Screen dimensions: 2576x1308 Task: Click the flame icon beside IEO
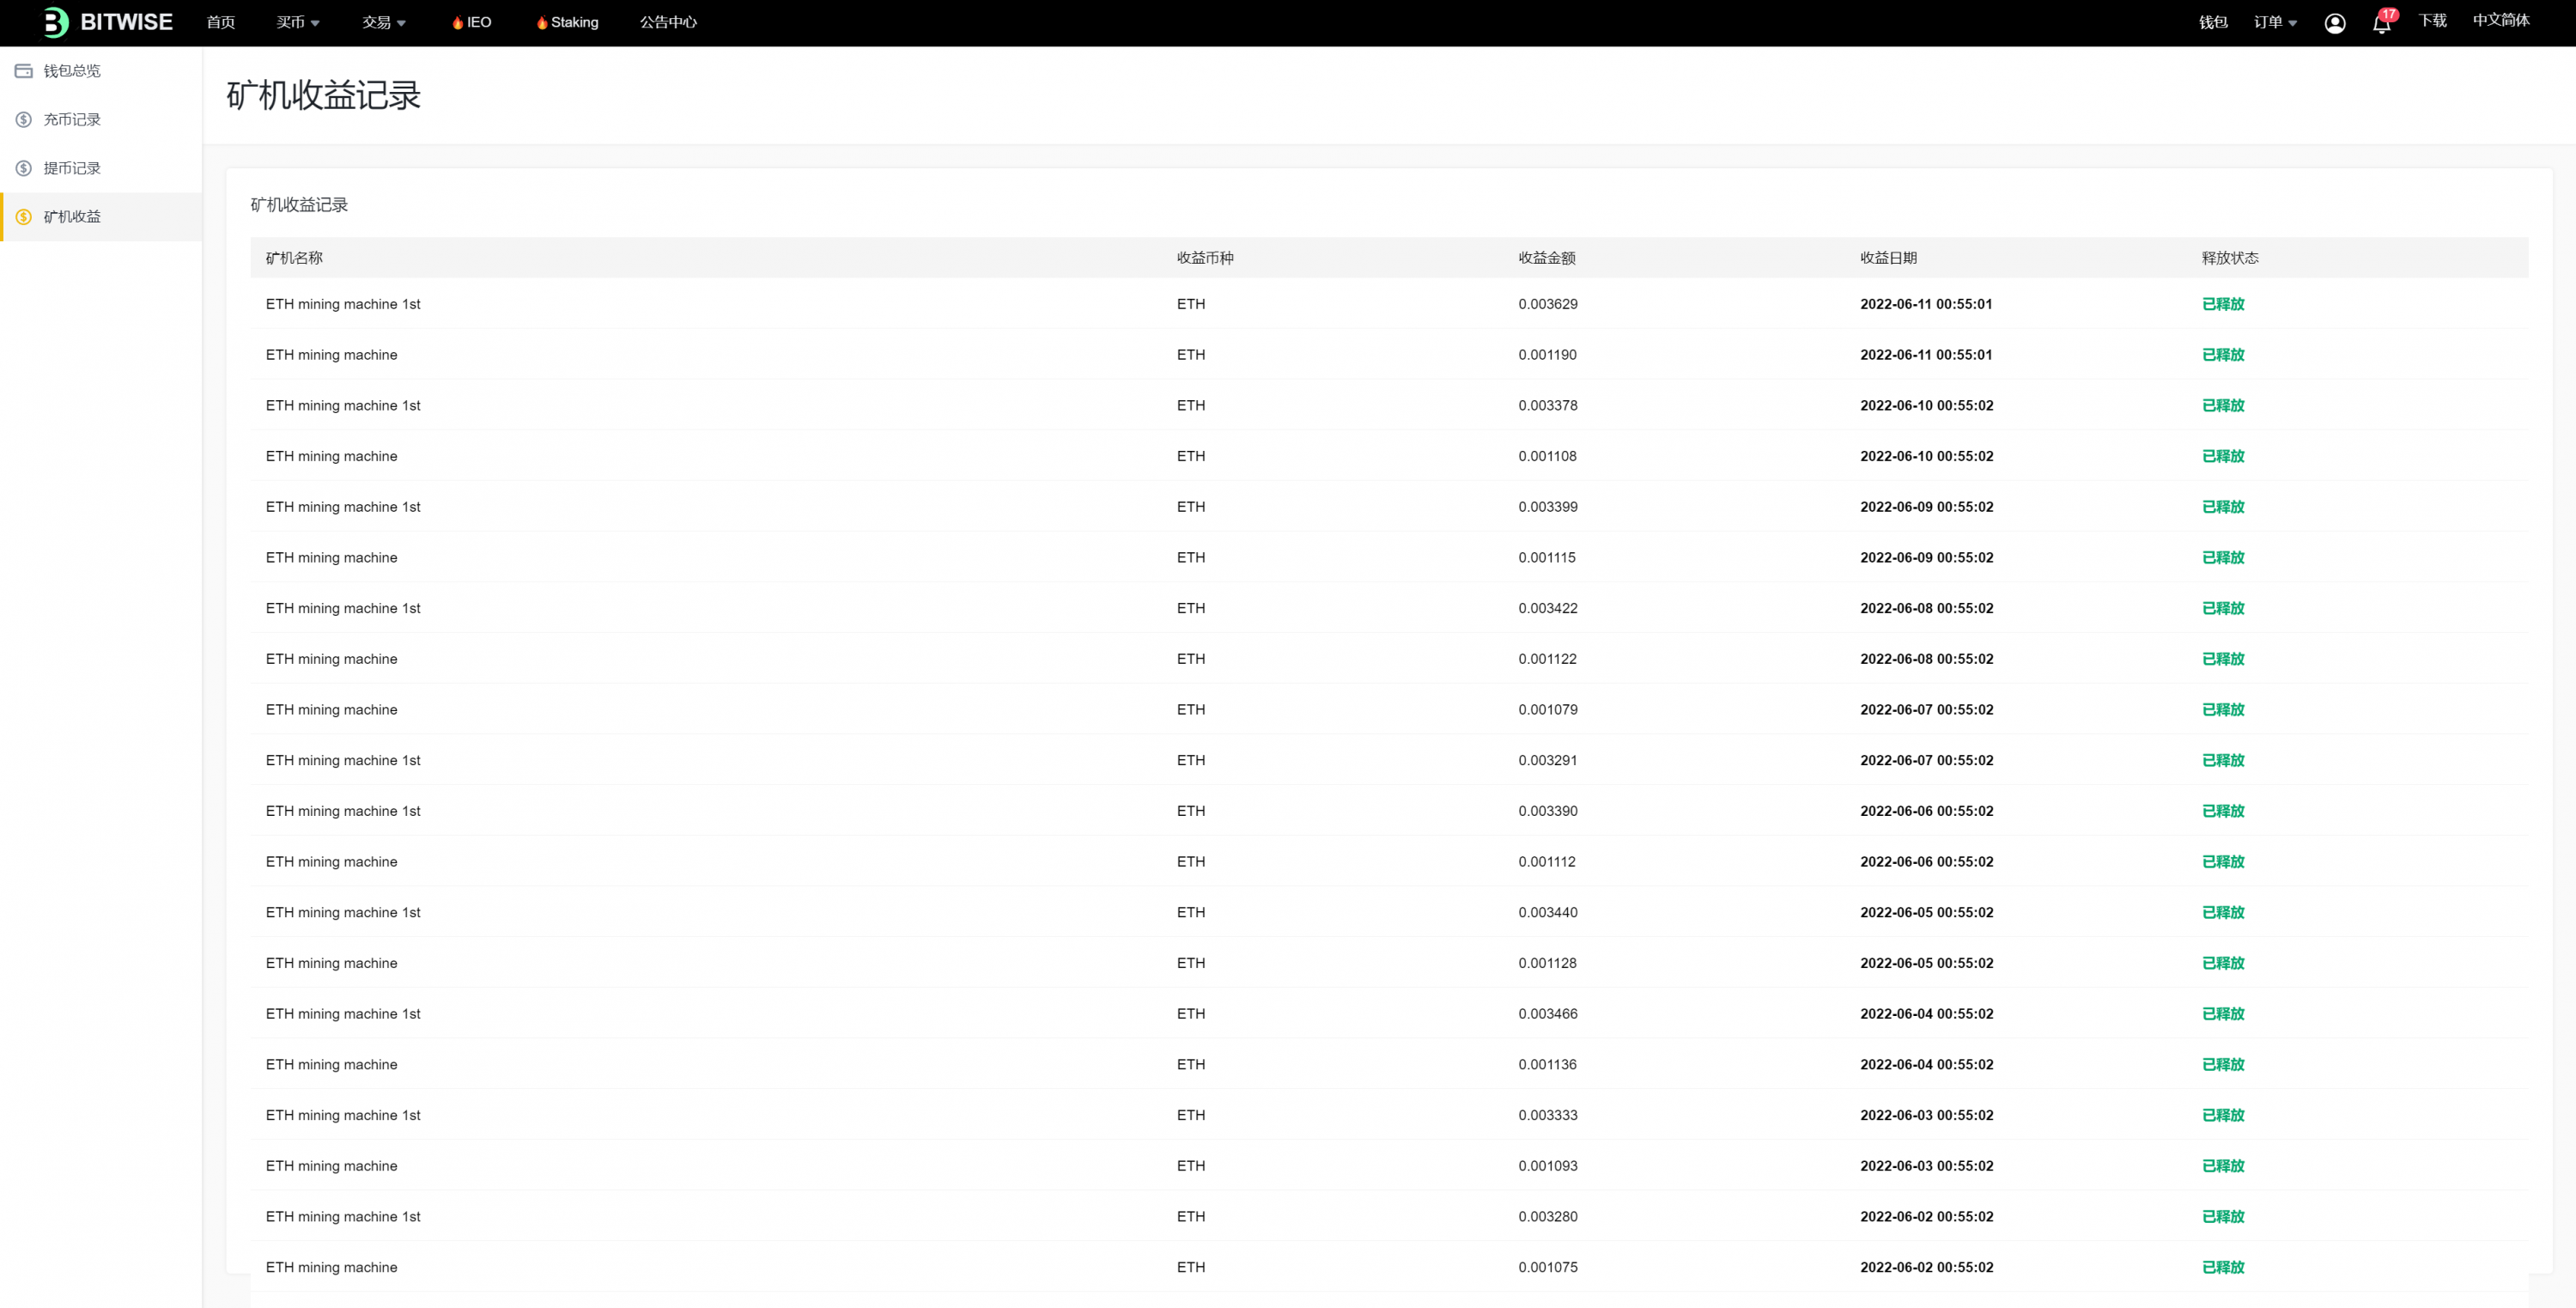point(457,23)
